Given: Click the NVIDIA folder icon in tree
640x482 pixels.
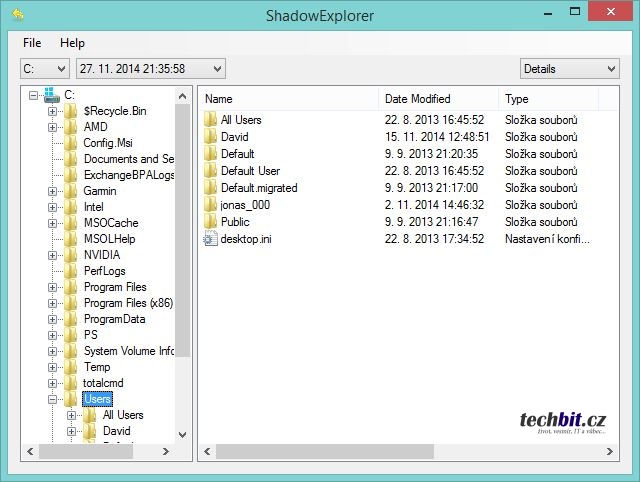Looking at the screenshot, I should click(x=71, y=255).
